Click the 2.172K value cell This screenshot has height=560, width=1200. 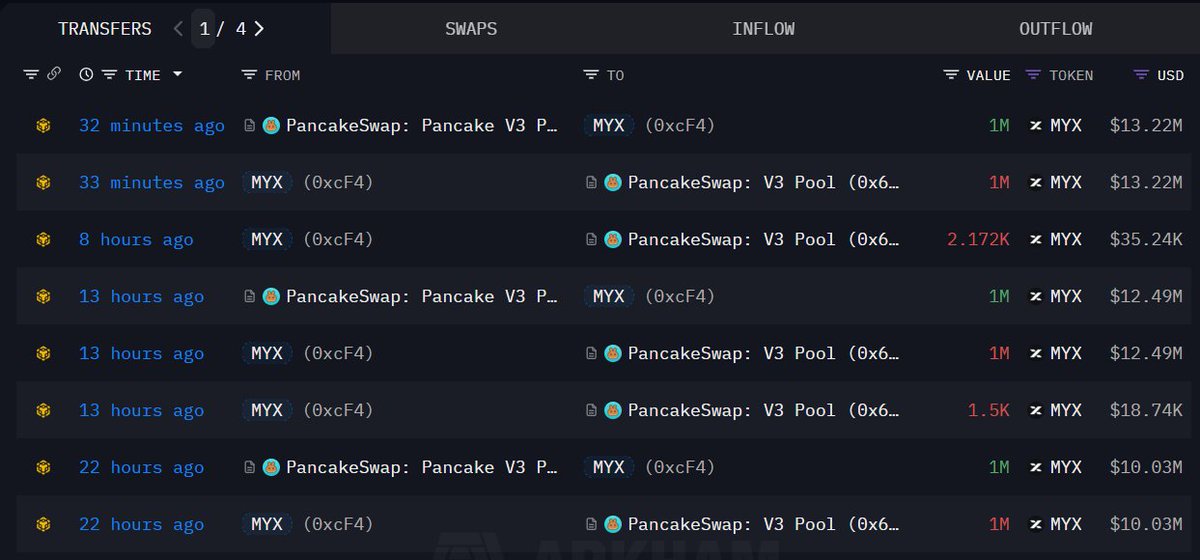[x=978, y=240]
